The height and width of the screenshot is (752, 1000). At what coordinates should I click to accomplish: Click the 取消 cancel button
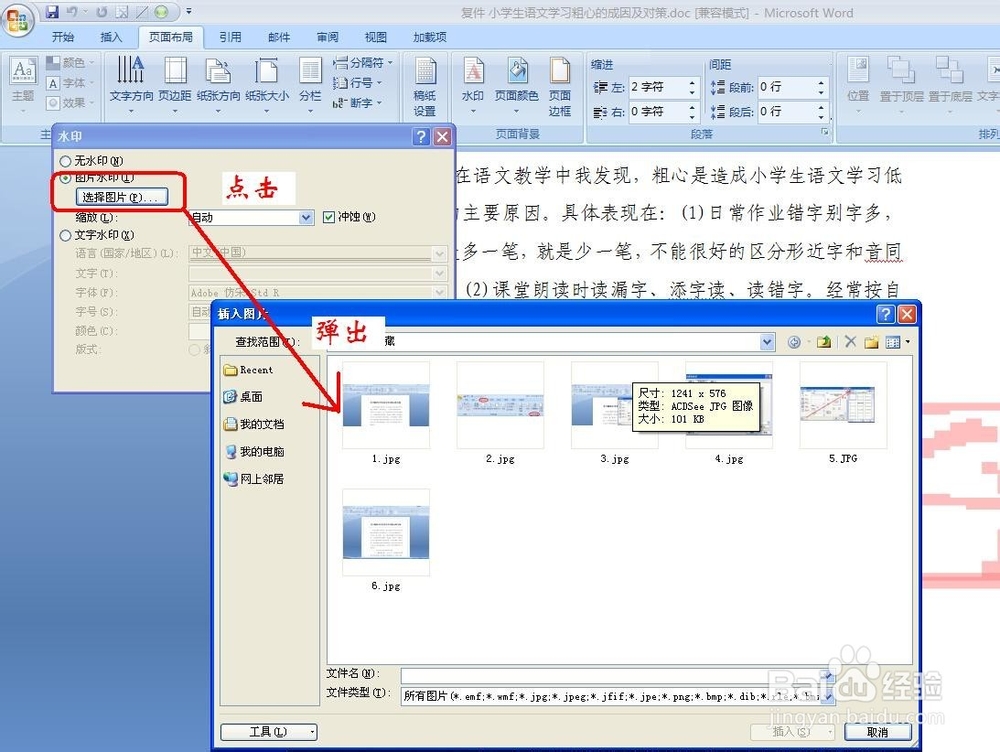click(x=878, y=732)
